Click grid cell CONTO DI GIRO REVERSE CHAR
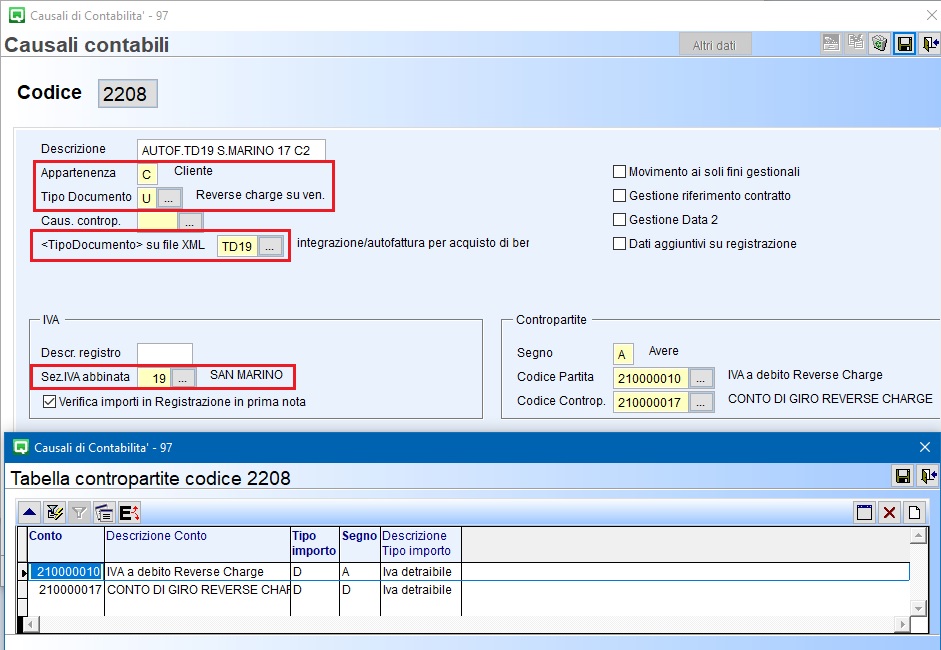Image resolution: width=941 pixels, height=650 pixels. coord(197,589)
